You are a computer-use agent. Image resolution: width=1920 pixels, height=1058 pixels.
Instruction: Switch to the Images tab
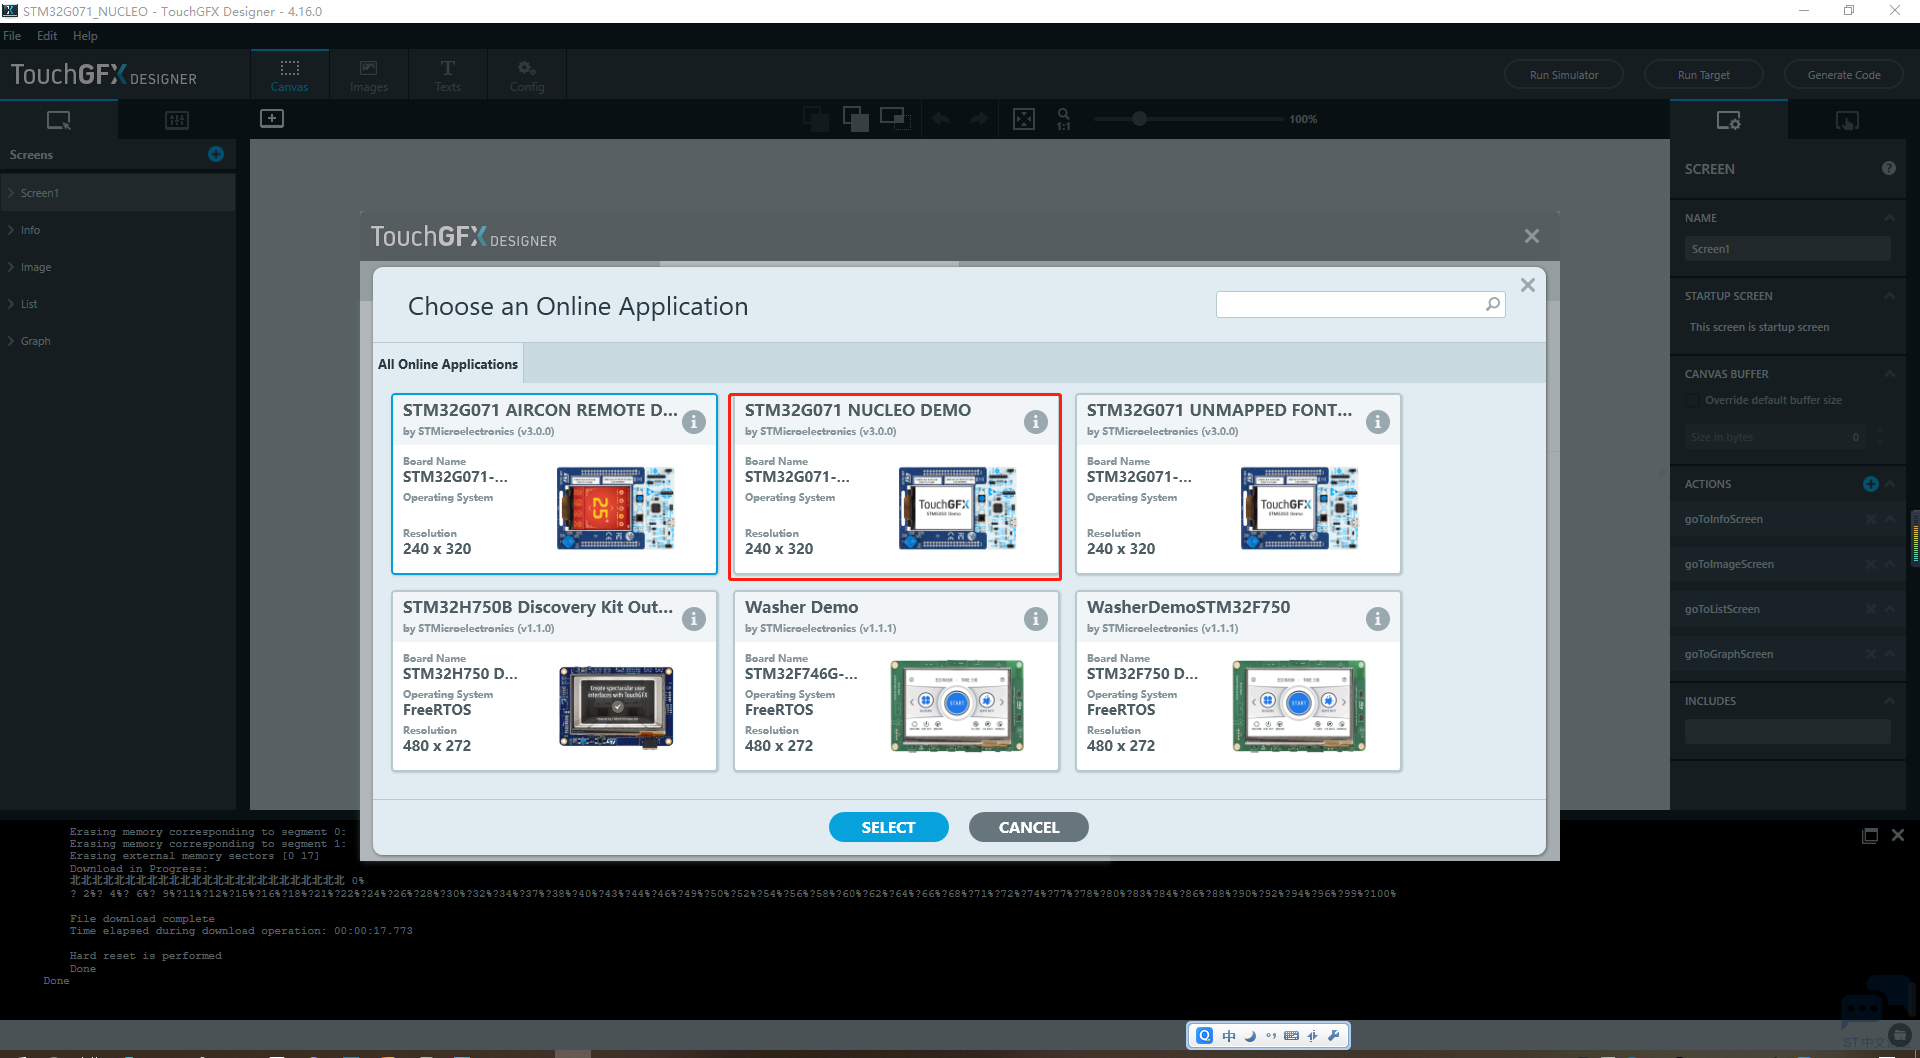click(x=369, y=75)
